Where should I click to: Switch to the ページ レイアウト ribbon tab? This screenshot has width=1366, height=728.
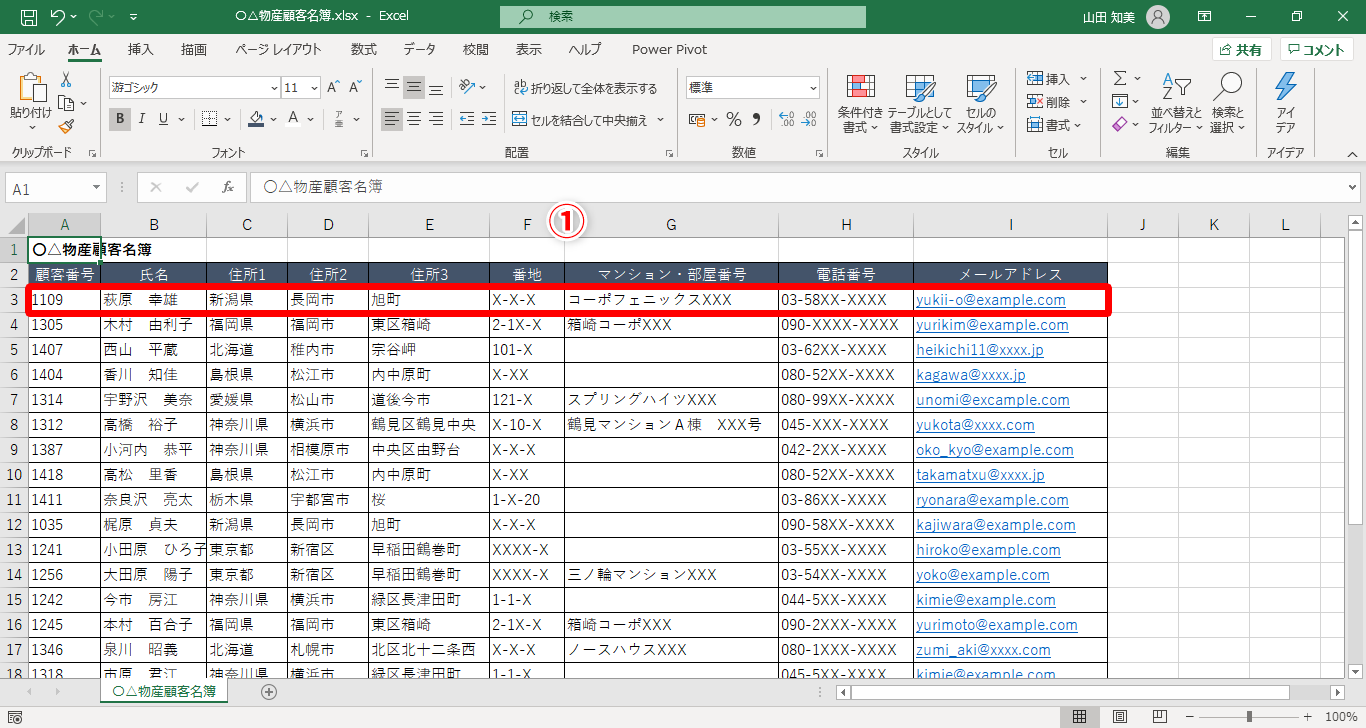point(279,49)
